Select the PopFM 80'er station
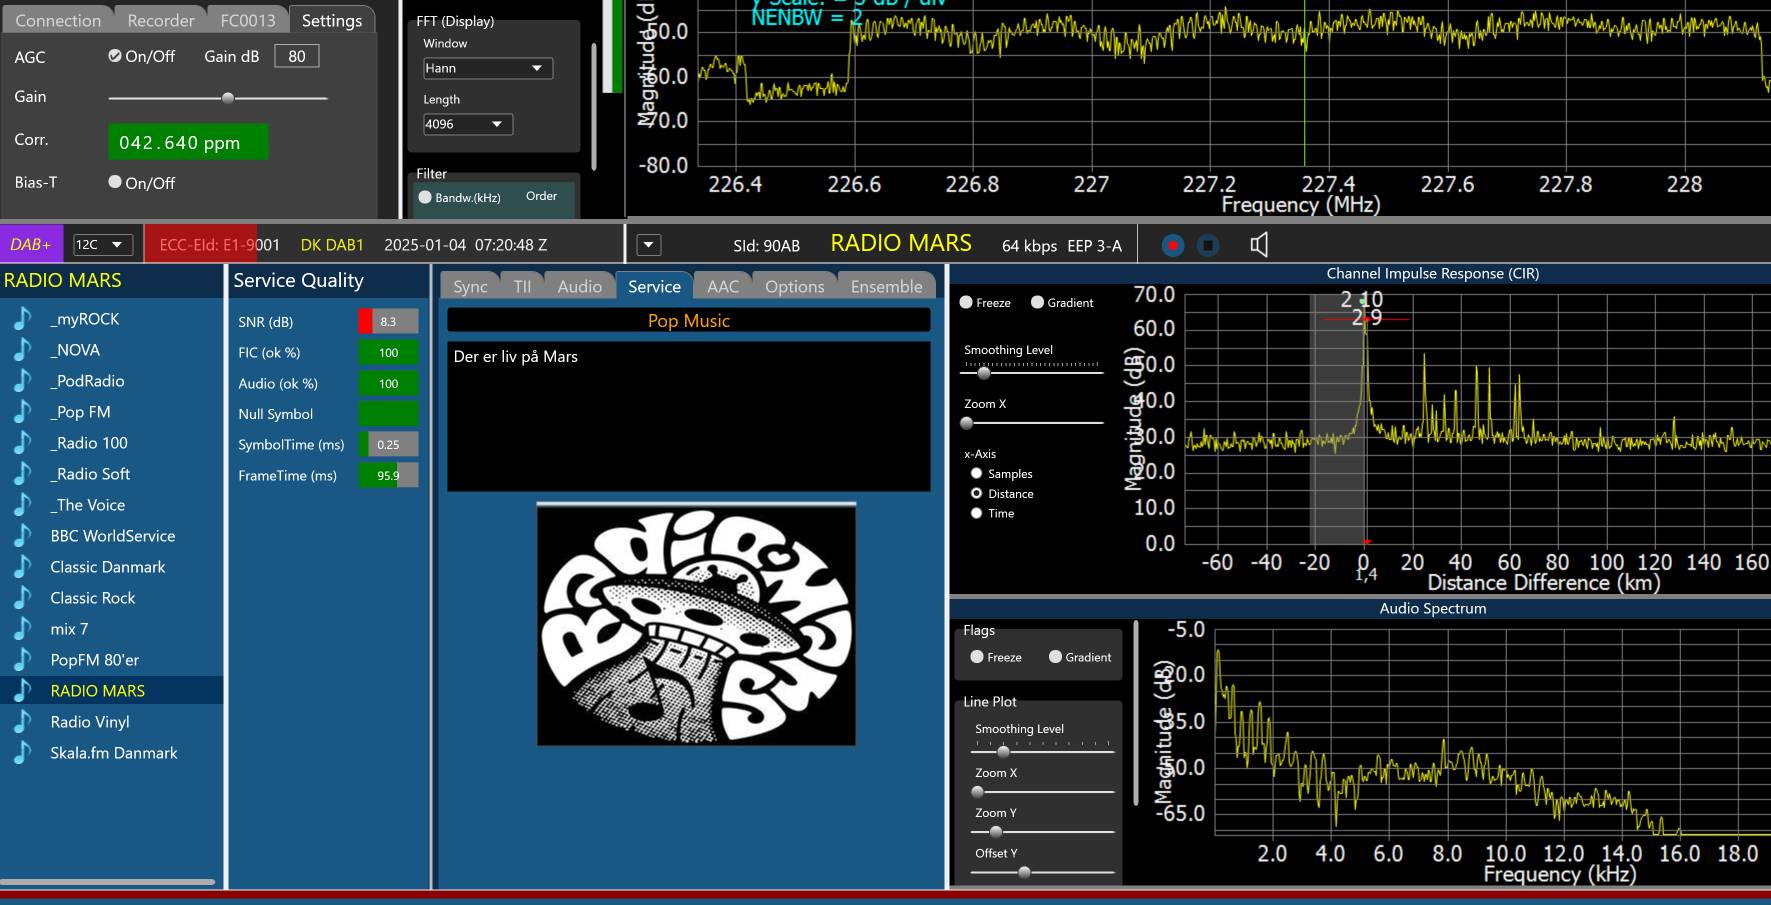The width and height of the screenshot is (1771, 905). click(95, 660)
